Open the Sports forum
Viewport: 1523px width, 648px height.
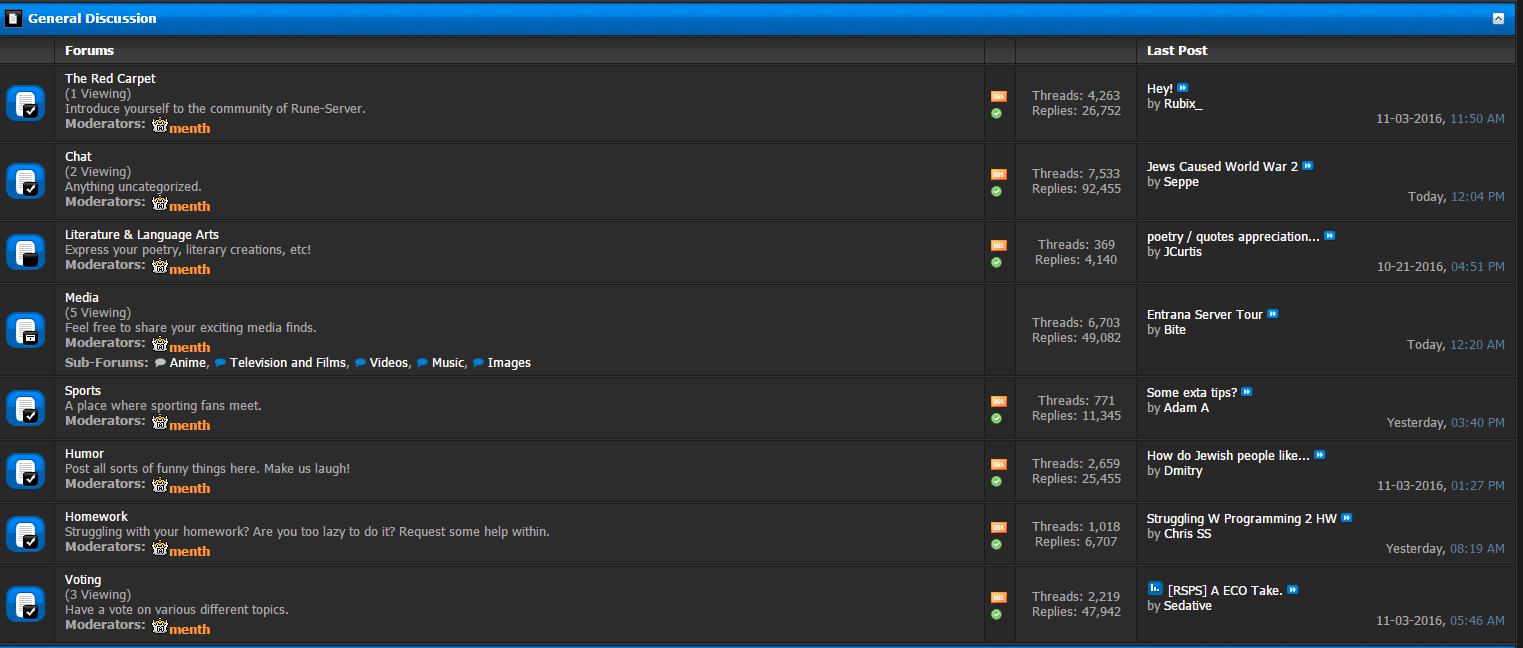[83, 390]
